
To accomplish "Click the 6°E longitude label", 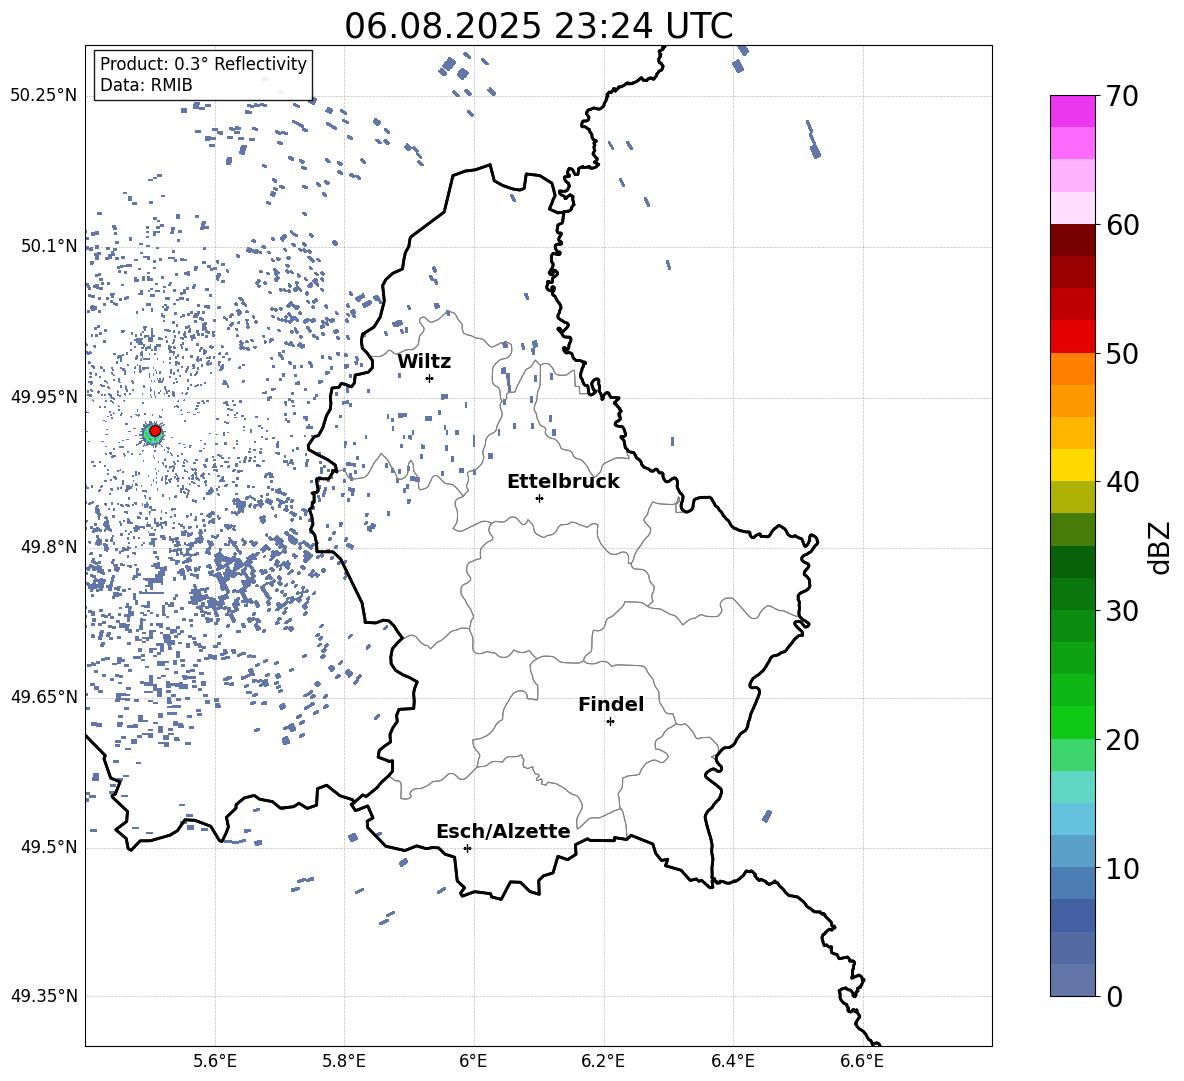I will tap(473, 1061).
